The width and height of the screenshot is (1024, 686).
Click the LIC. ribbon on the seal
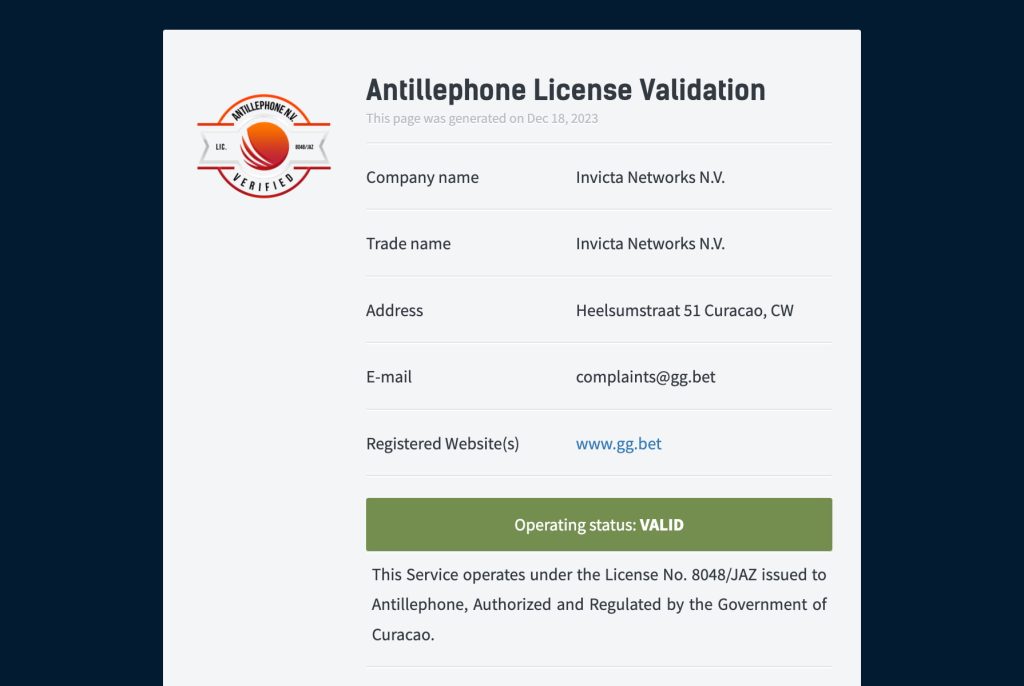(x=221, y=147)
